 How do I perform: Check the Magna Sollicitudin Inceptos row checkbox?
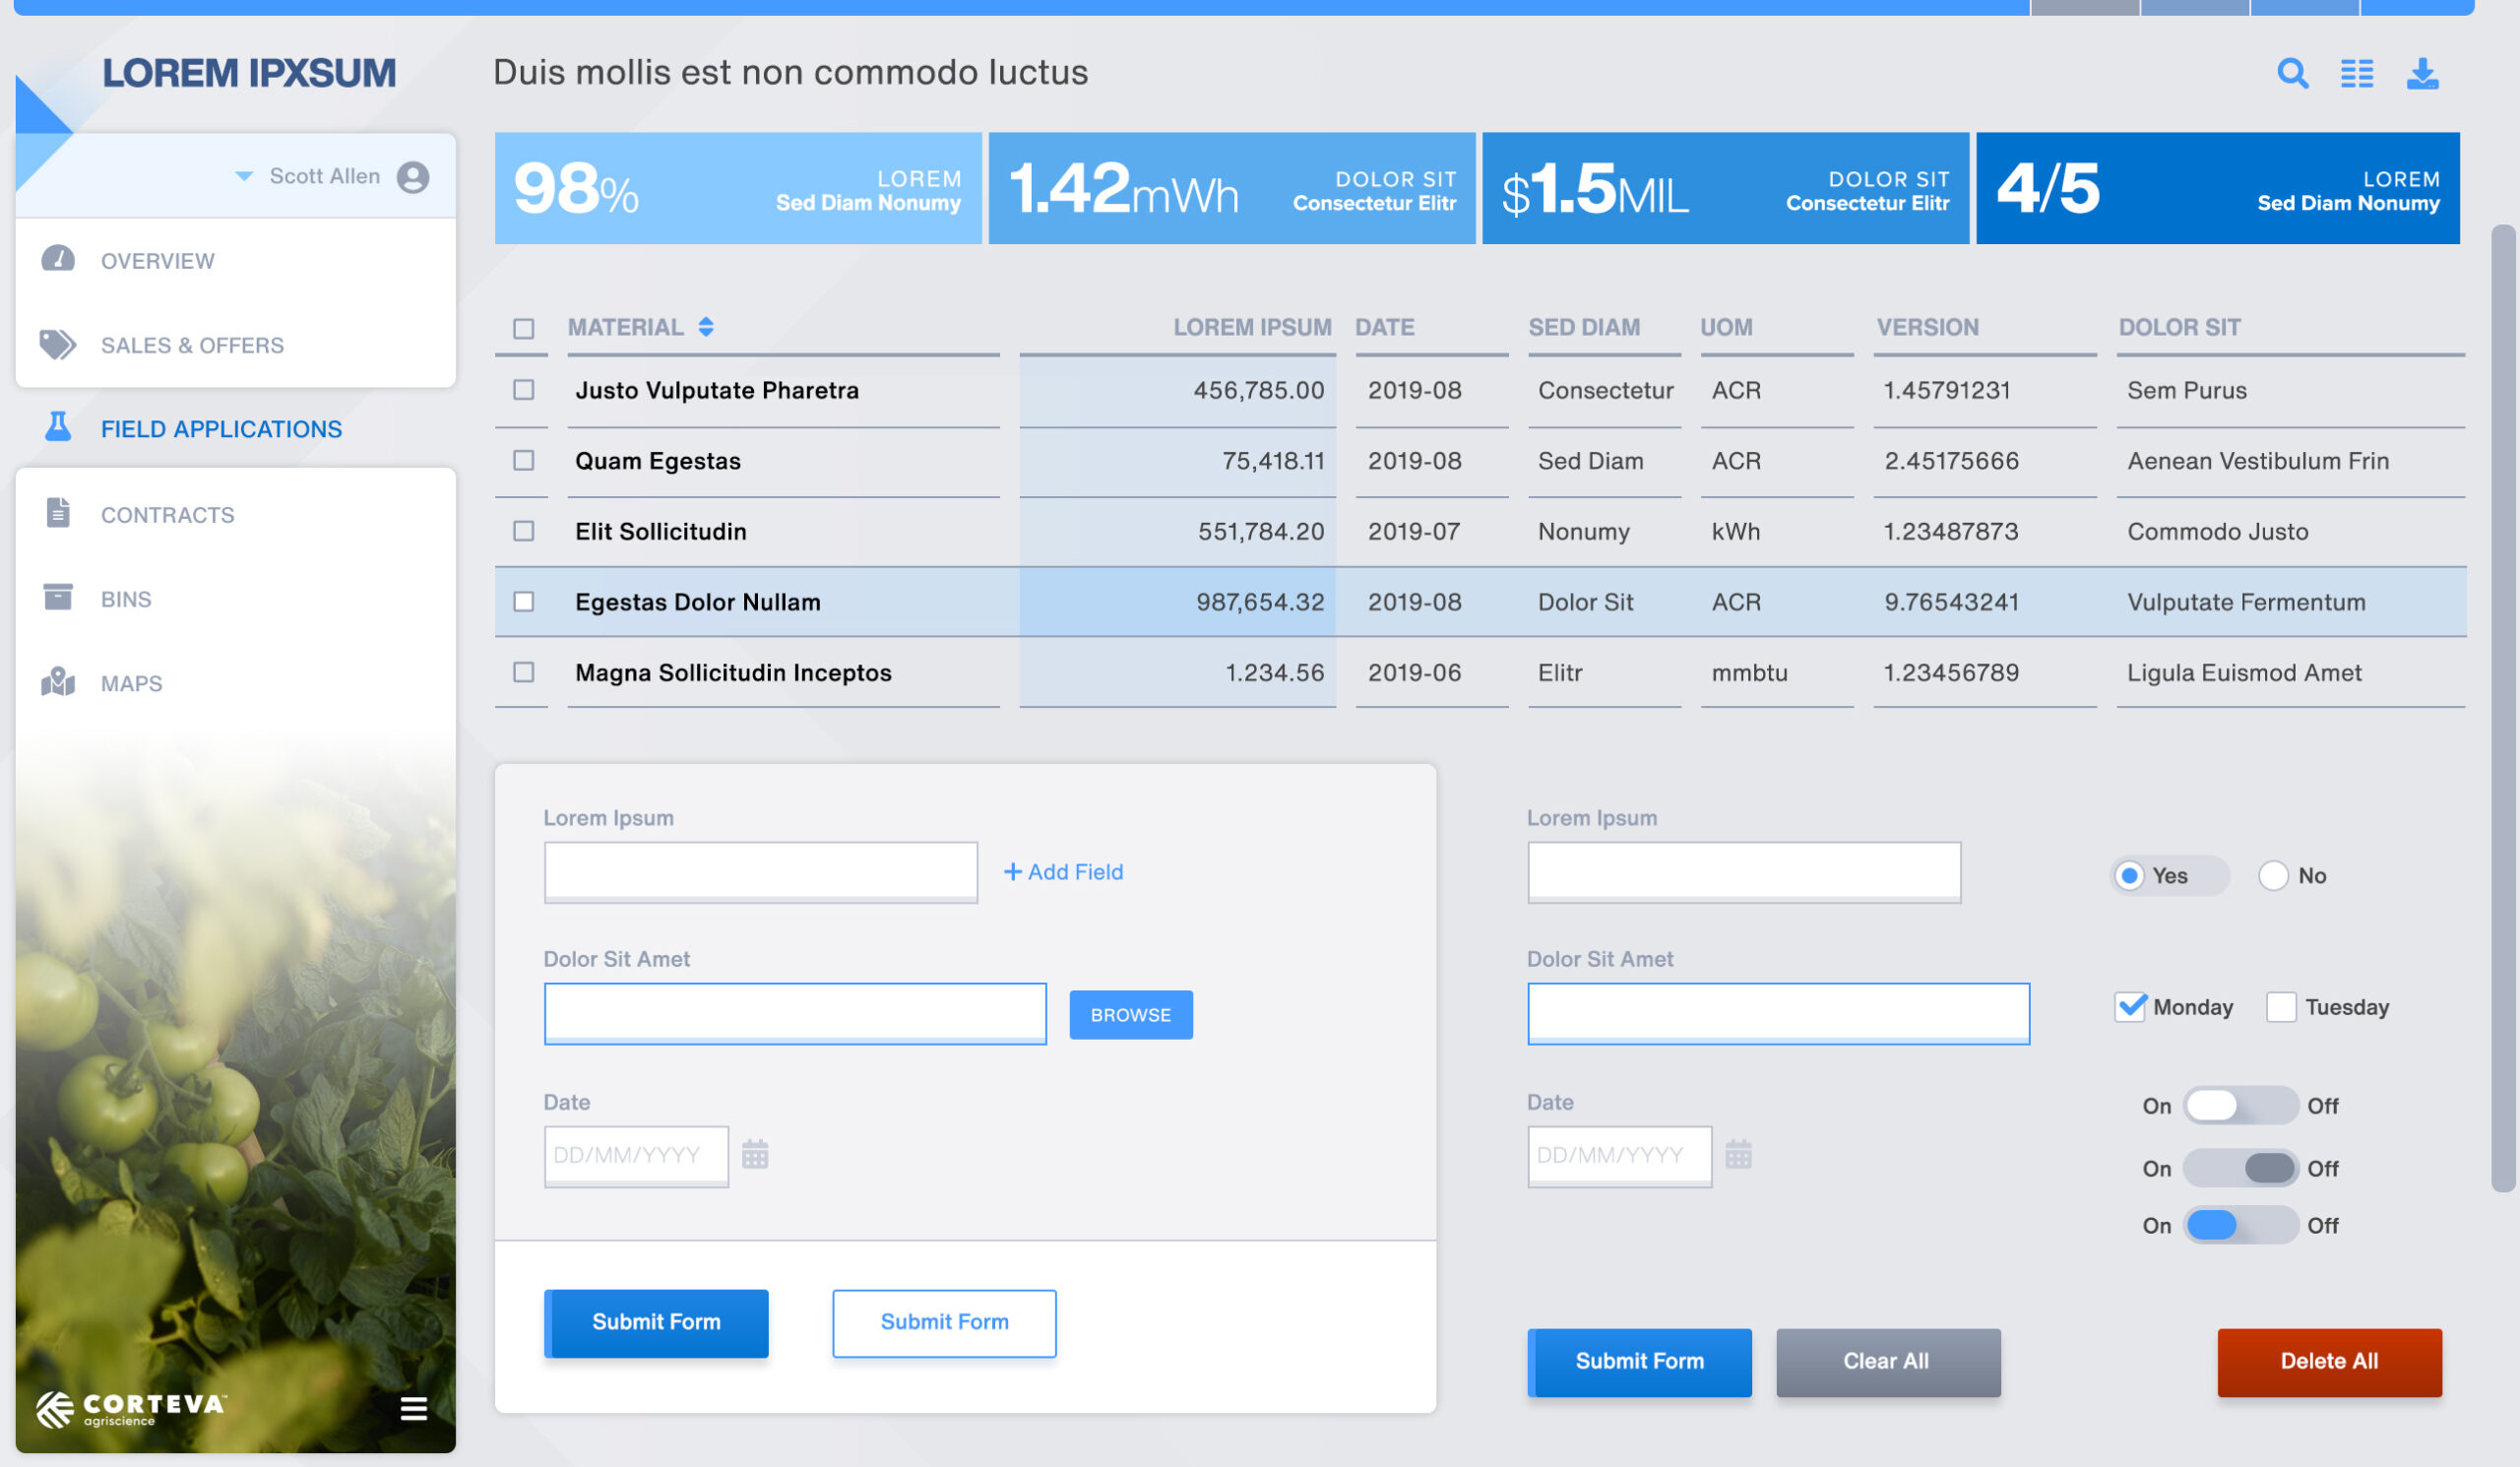click(523, 672)
